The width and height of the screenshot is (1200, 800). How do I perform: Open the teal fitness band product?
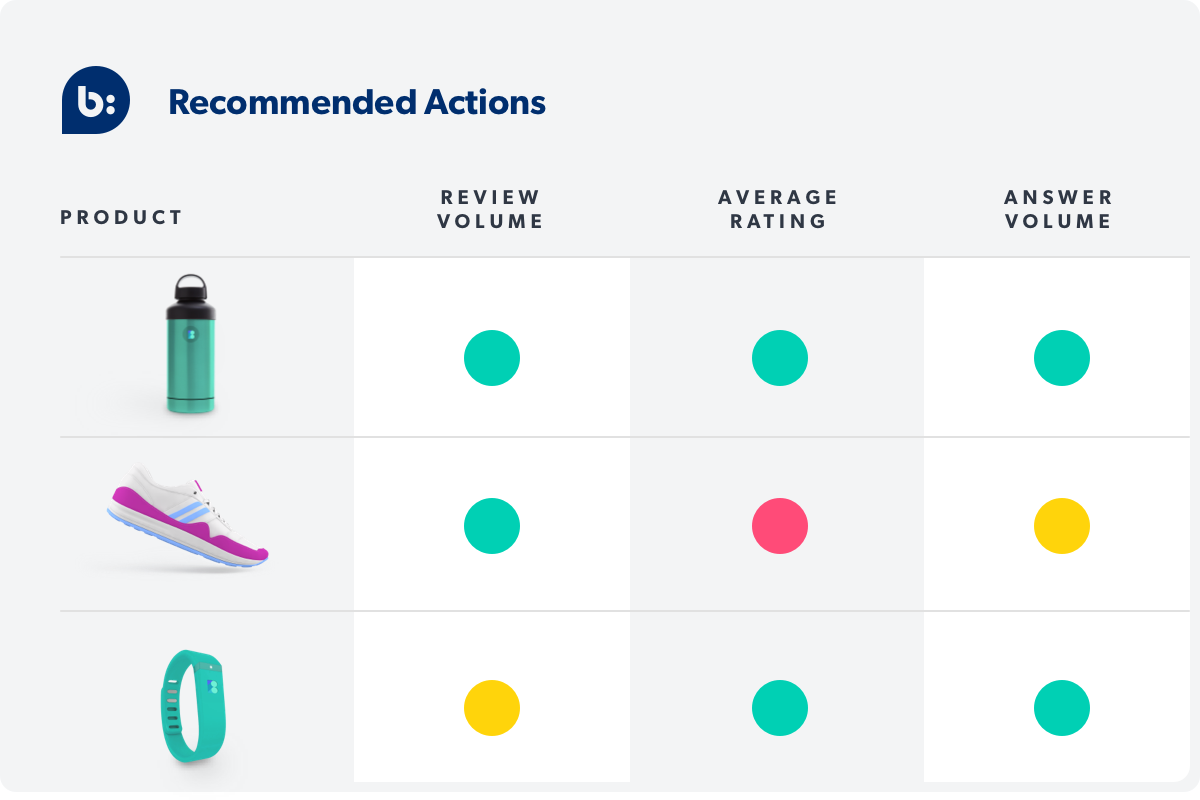(192, 705)
